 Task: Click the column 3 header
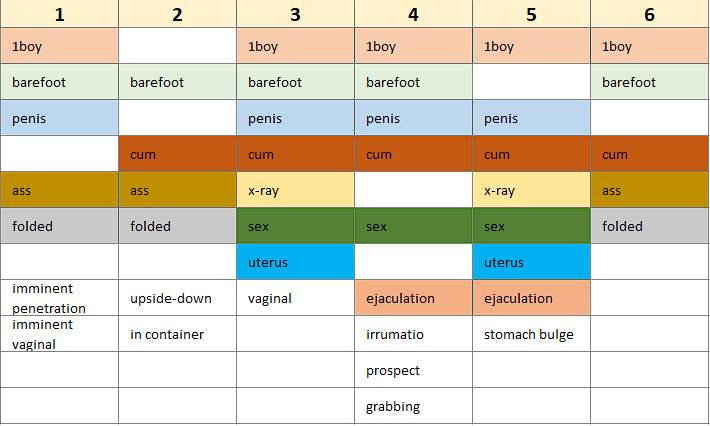click(295, 14)
